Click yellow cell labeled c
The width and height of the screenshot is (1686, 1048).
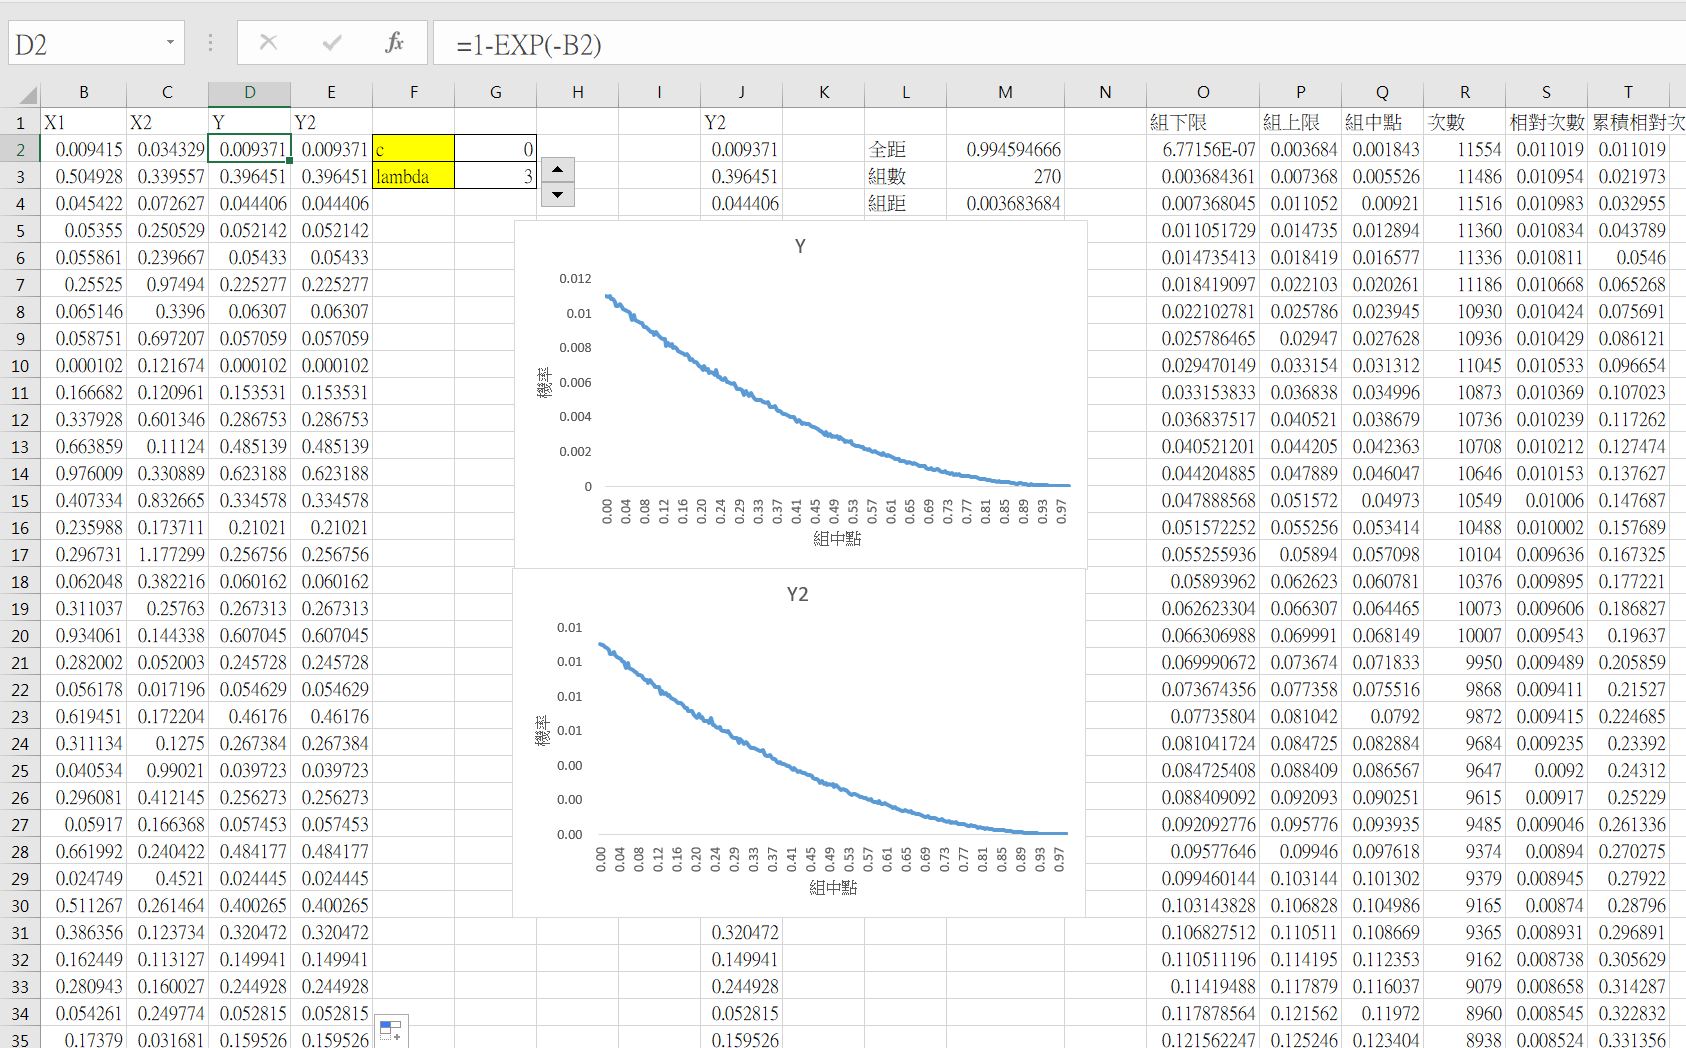414,149
